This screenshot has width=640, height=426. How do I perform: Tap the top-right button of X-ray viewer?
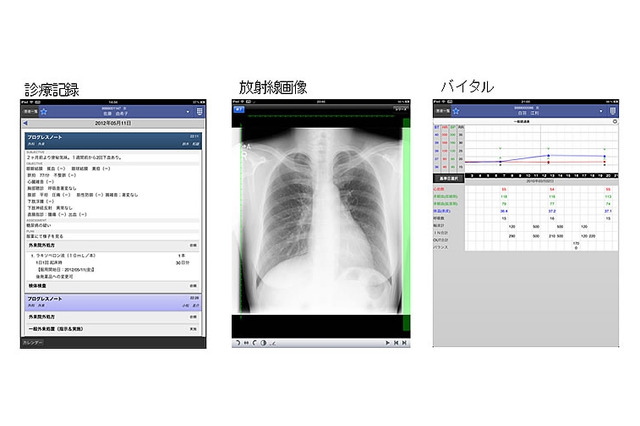tap(401, 109)
